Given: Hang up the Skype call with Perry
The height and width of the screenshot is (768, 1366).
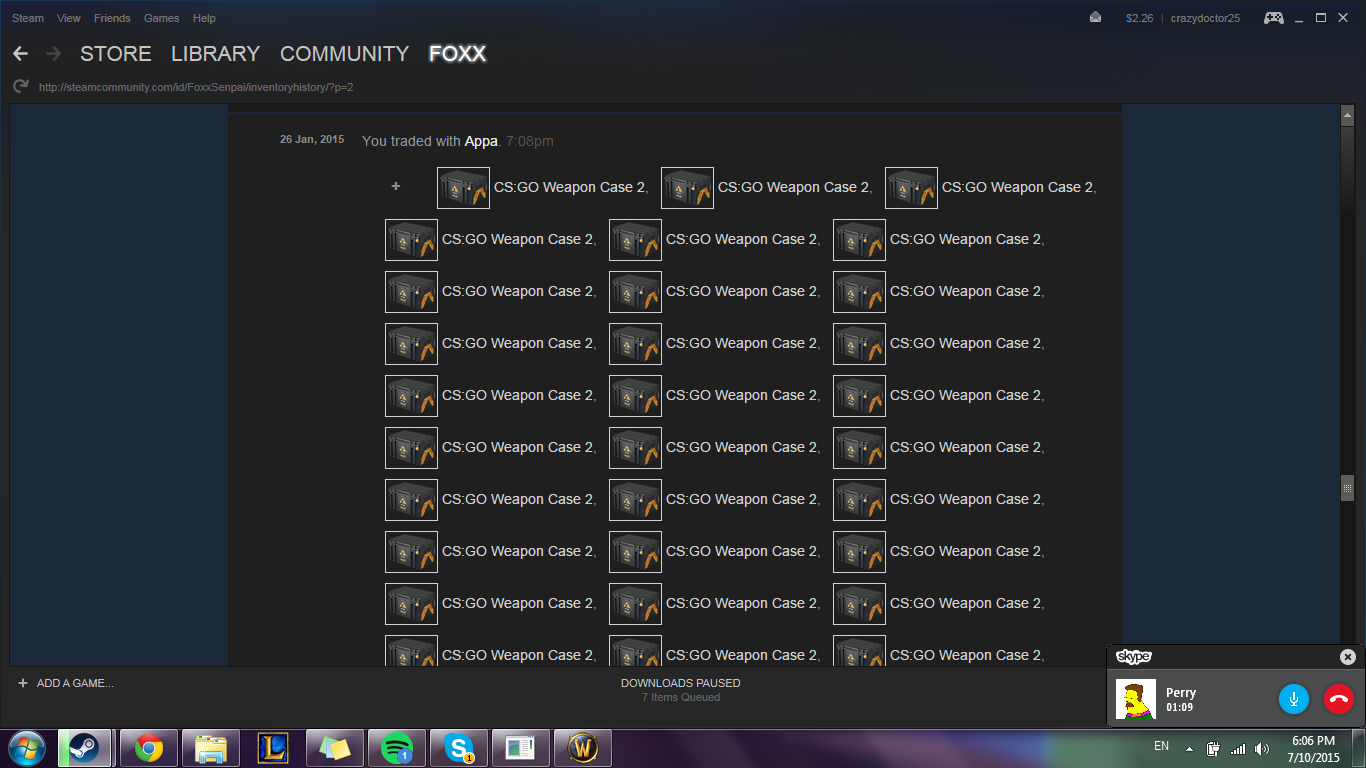Looking at the screenshot, I should coord(1338,699).
